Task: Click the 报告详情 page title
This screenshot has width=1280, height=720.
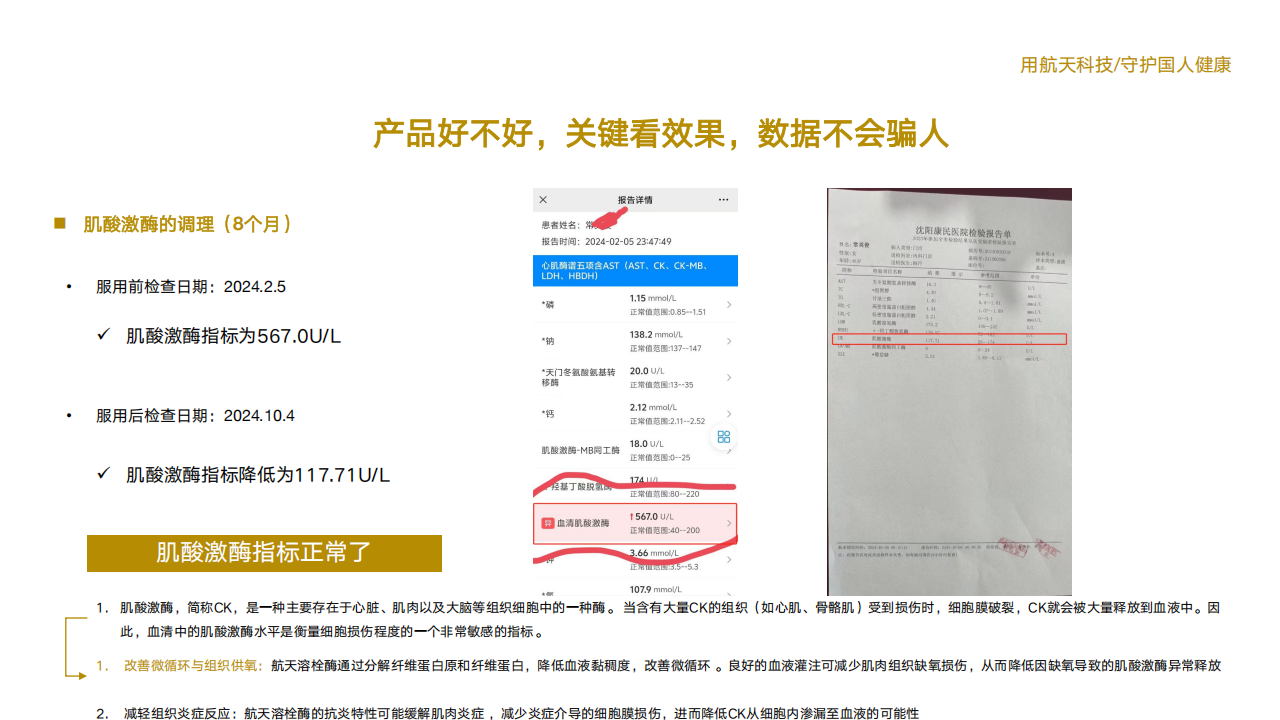Action: 635,200
